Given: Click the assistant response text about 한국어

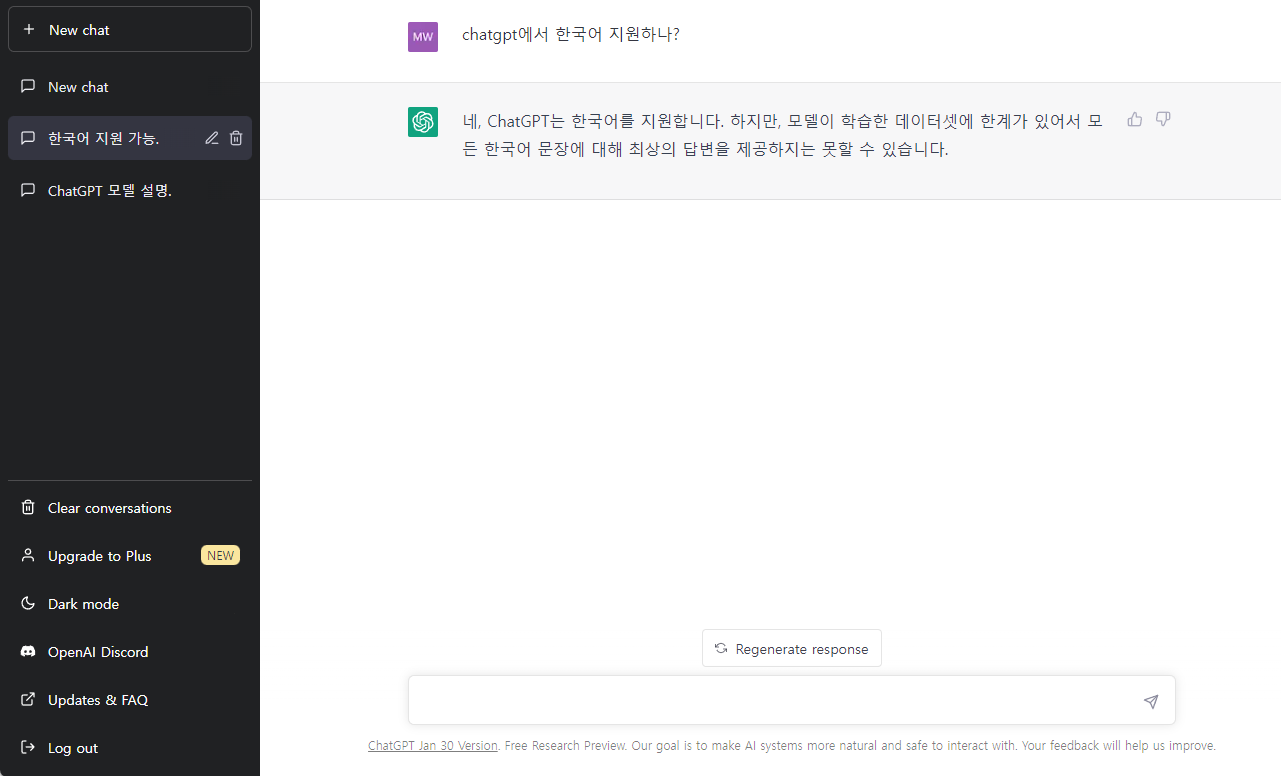Looking at the screenshot, I should tap(782, 135).
